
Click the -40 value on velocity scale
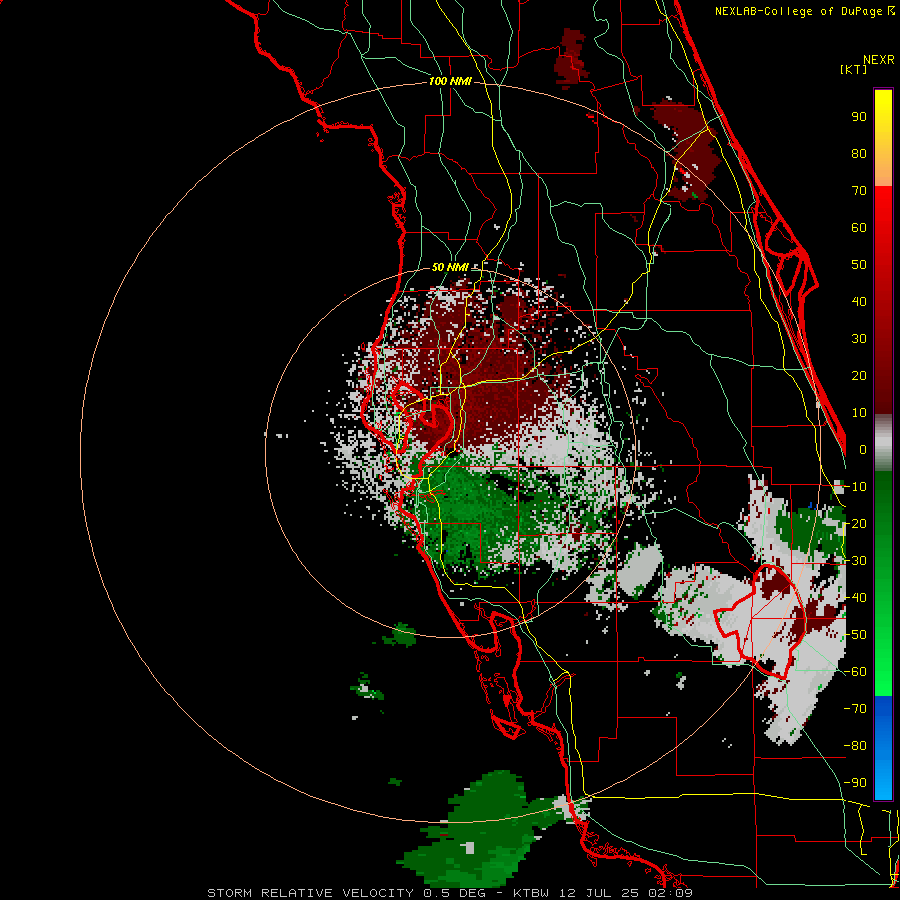pyautogui.click(x=855, y=598)
